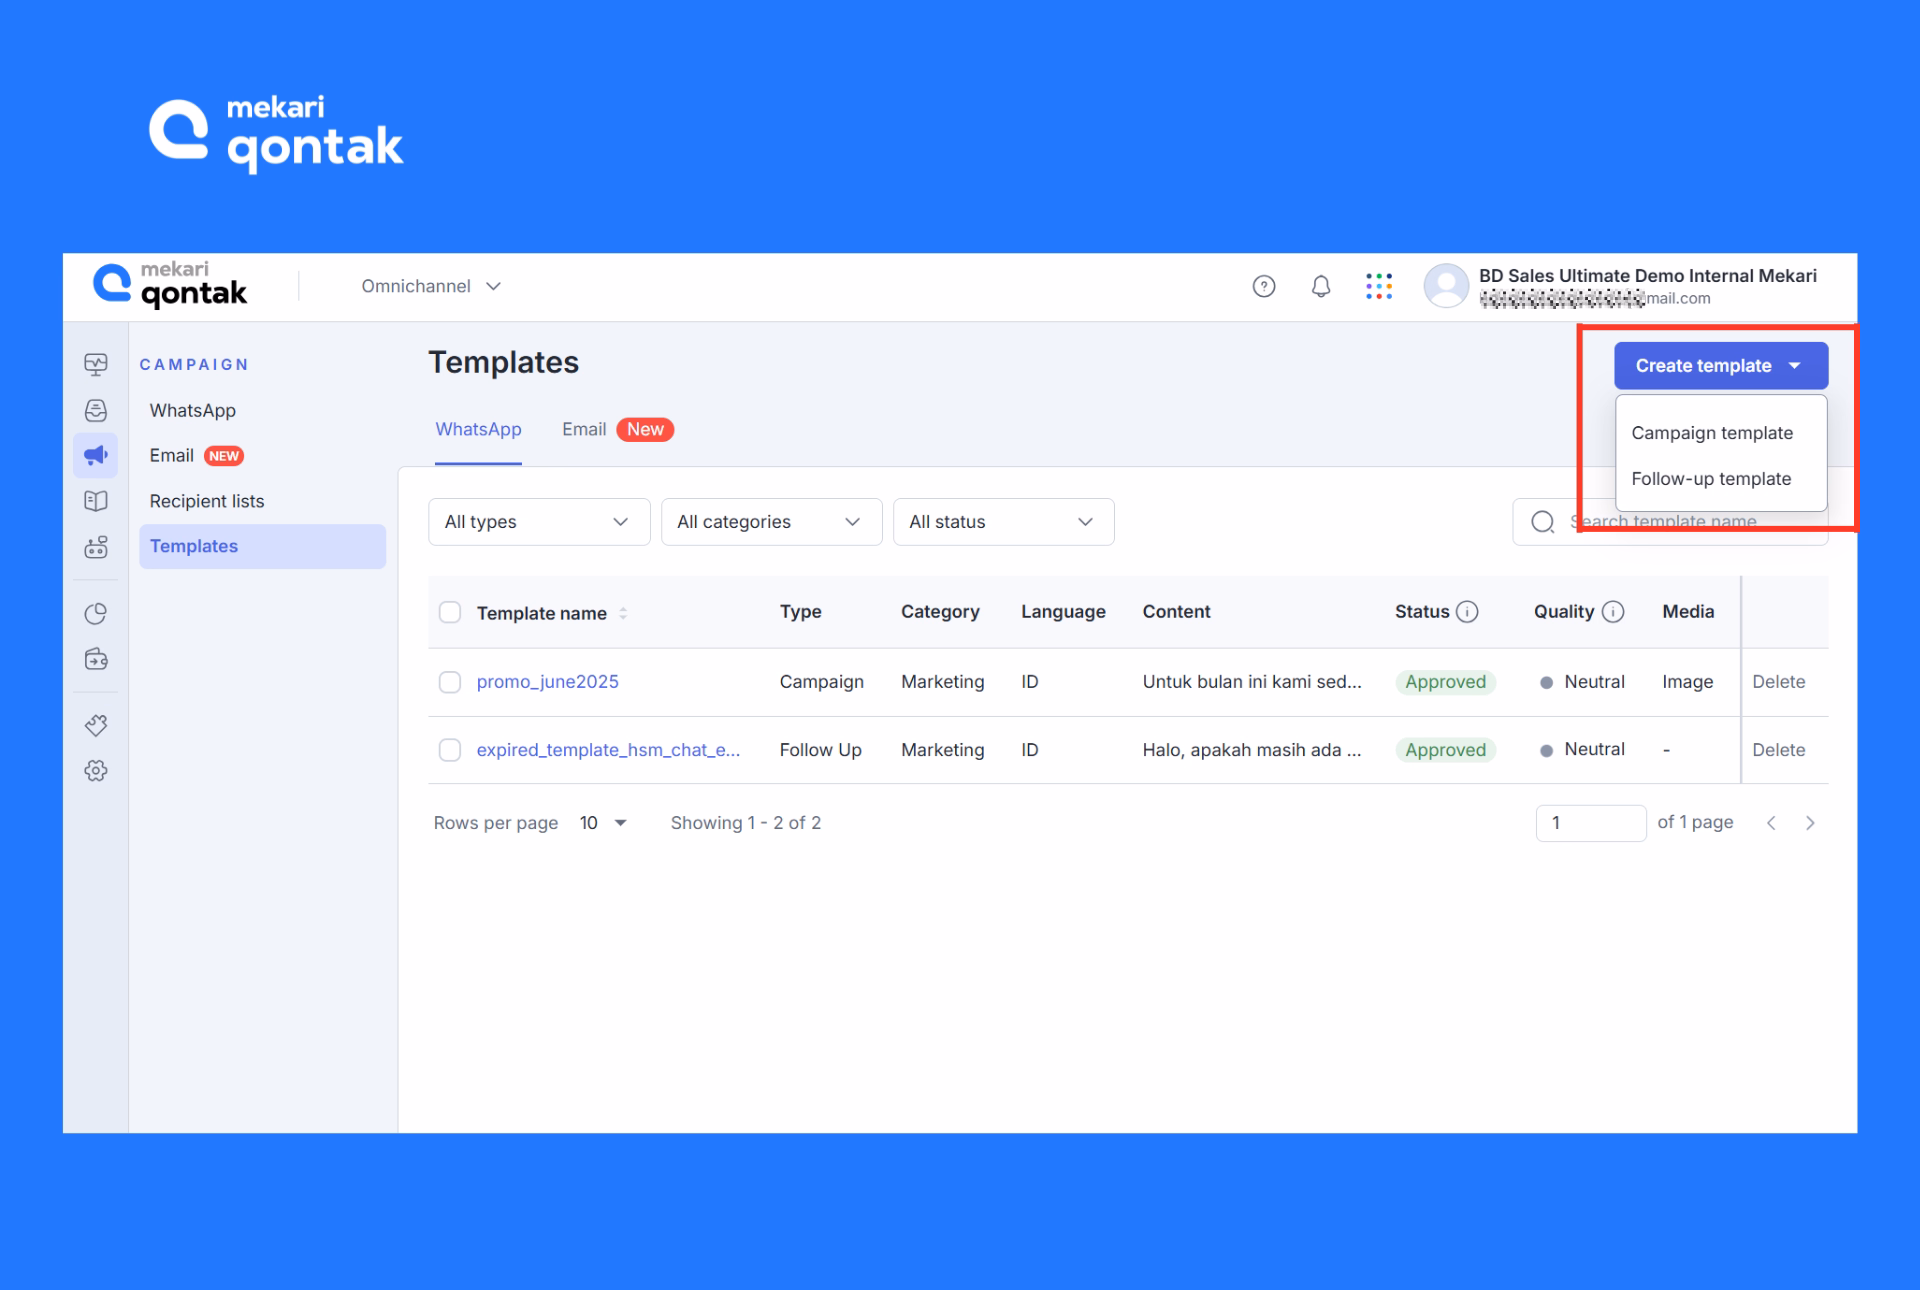Click the BD Sales Ultimate Demo account name
Screen dimensions: 1920x1290
(1647, 276)
